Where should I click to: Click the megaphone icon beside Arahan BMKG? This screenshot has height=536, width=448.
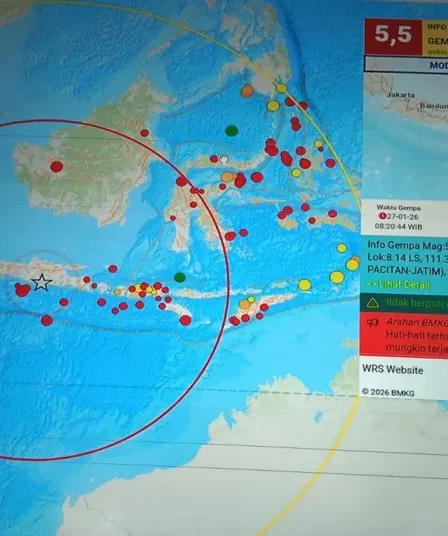(x=372, y=322)
